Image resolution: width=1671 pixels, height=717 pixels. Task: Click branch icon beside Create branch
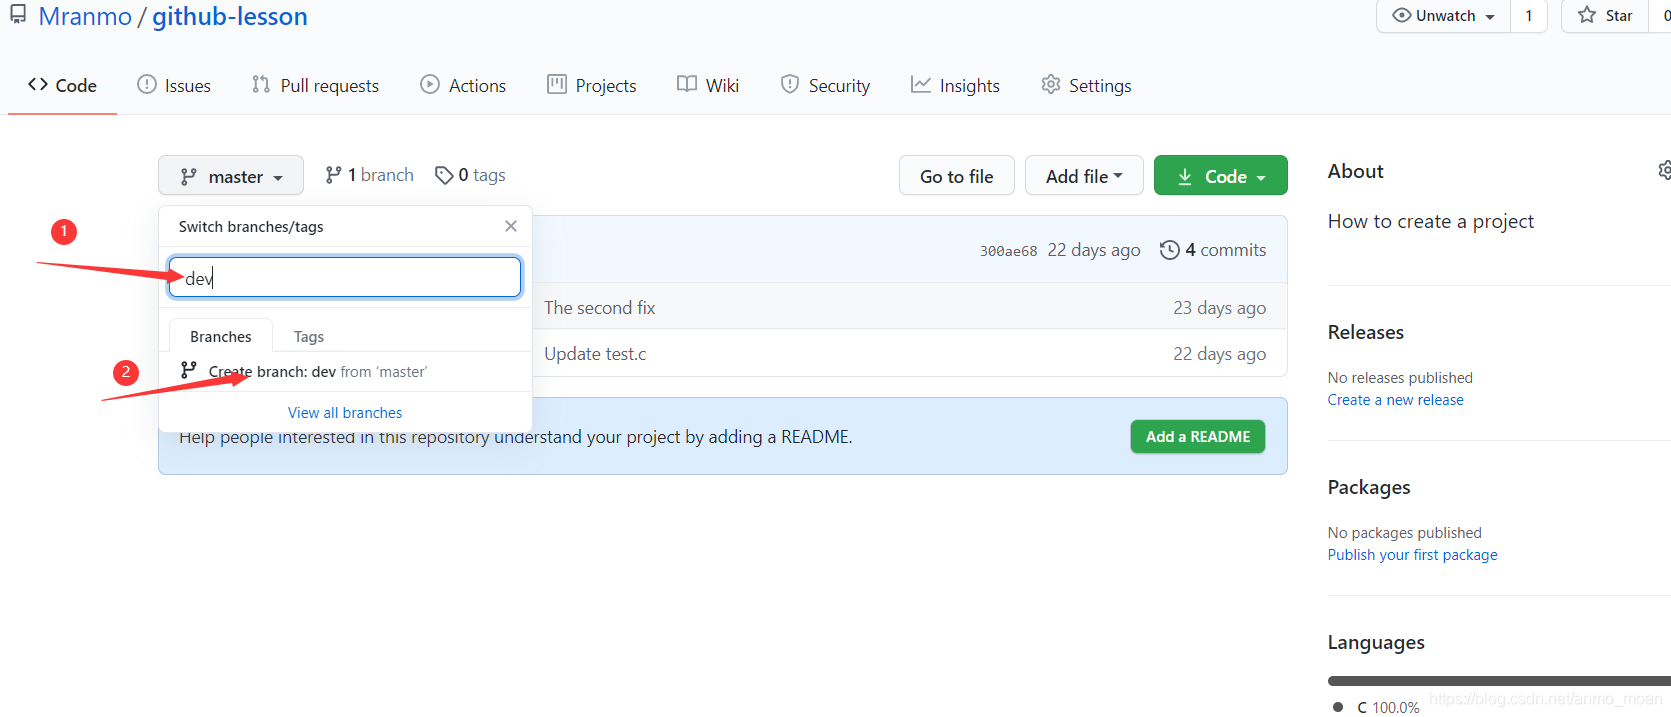[x=188, y=370]
